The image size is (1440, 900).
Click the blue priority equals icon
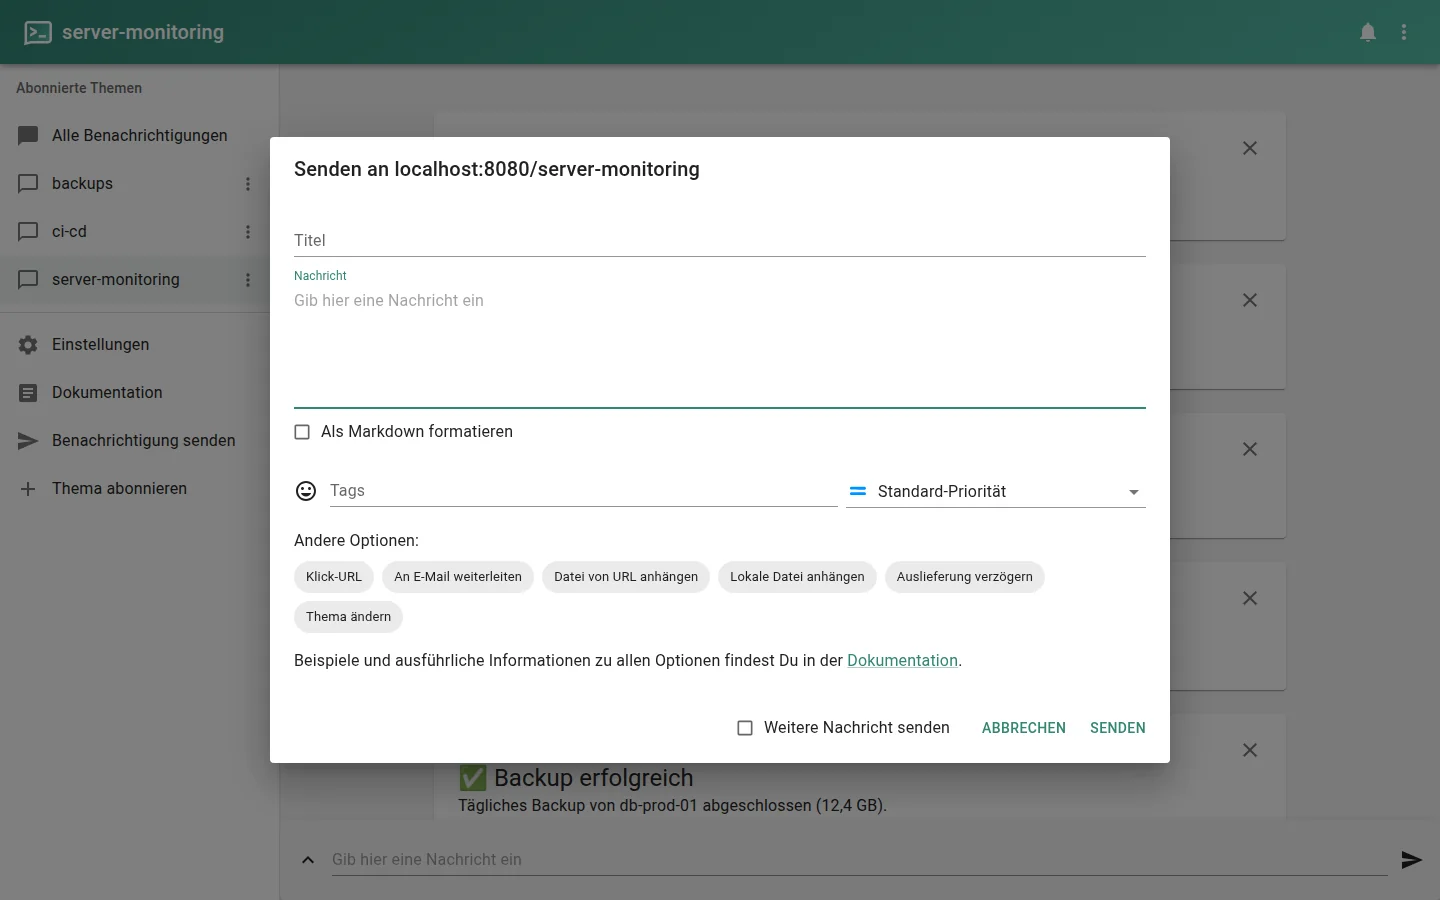(x=858, y=491)
